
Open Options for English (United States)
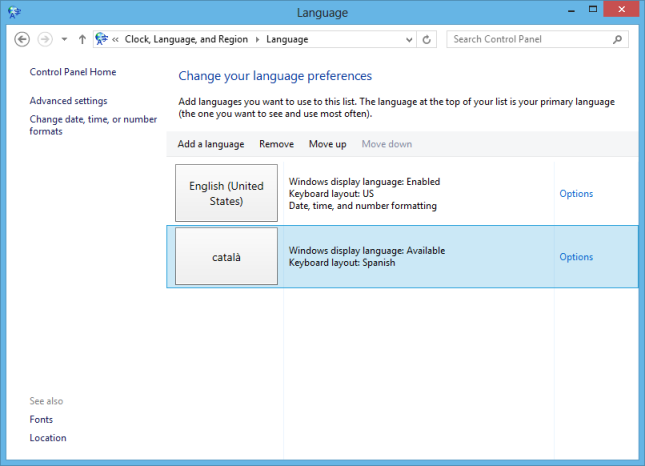point(576,193)
